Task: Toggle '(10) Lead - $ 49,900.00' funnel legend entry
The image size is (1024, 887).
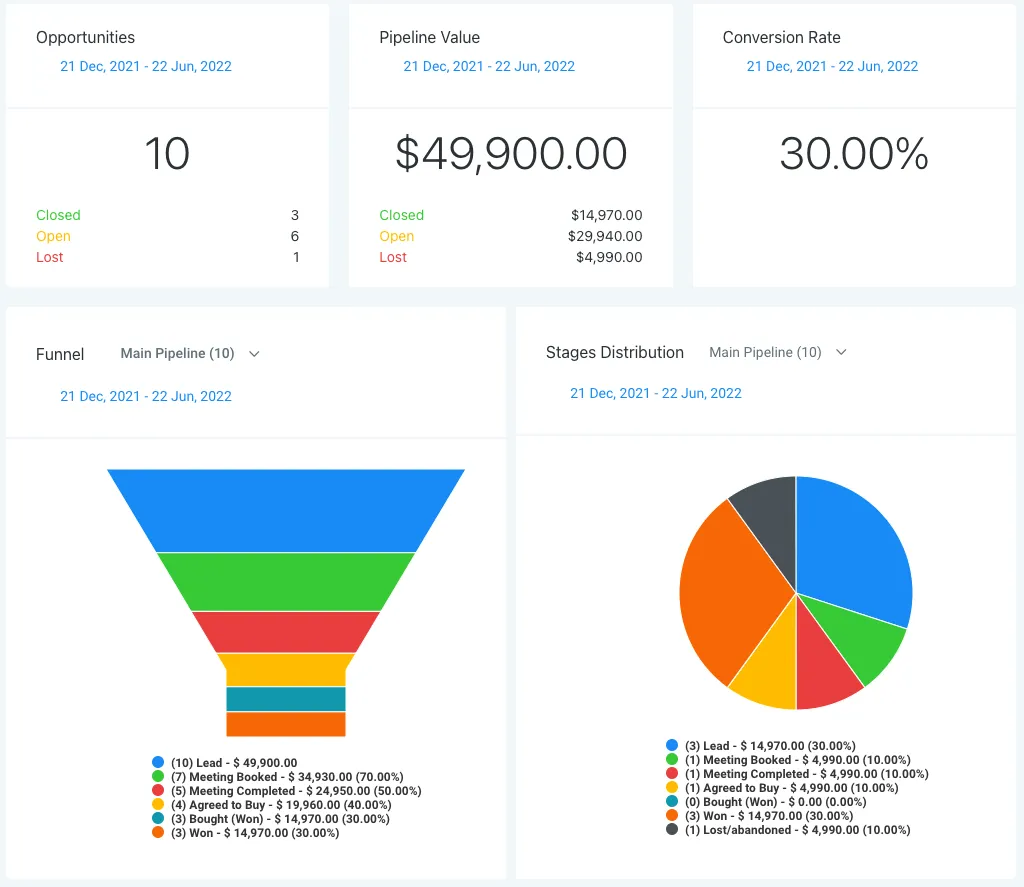Action: 234,762
